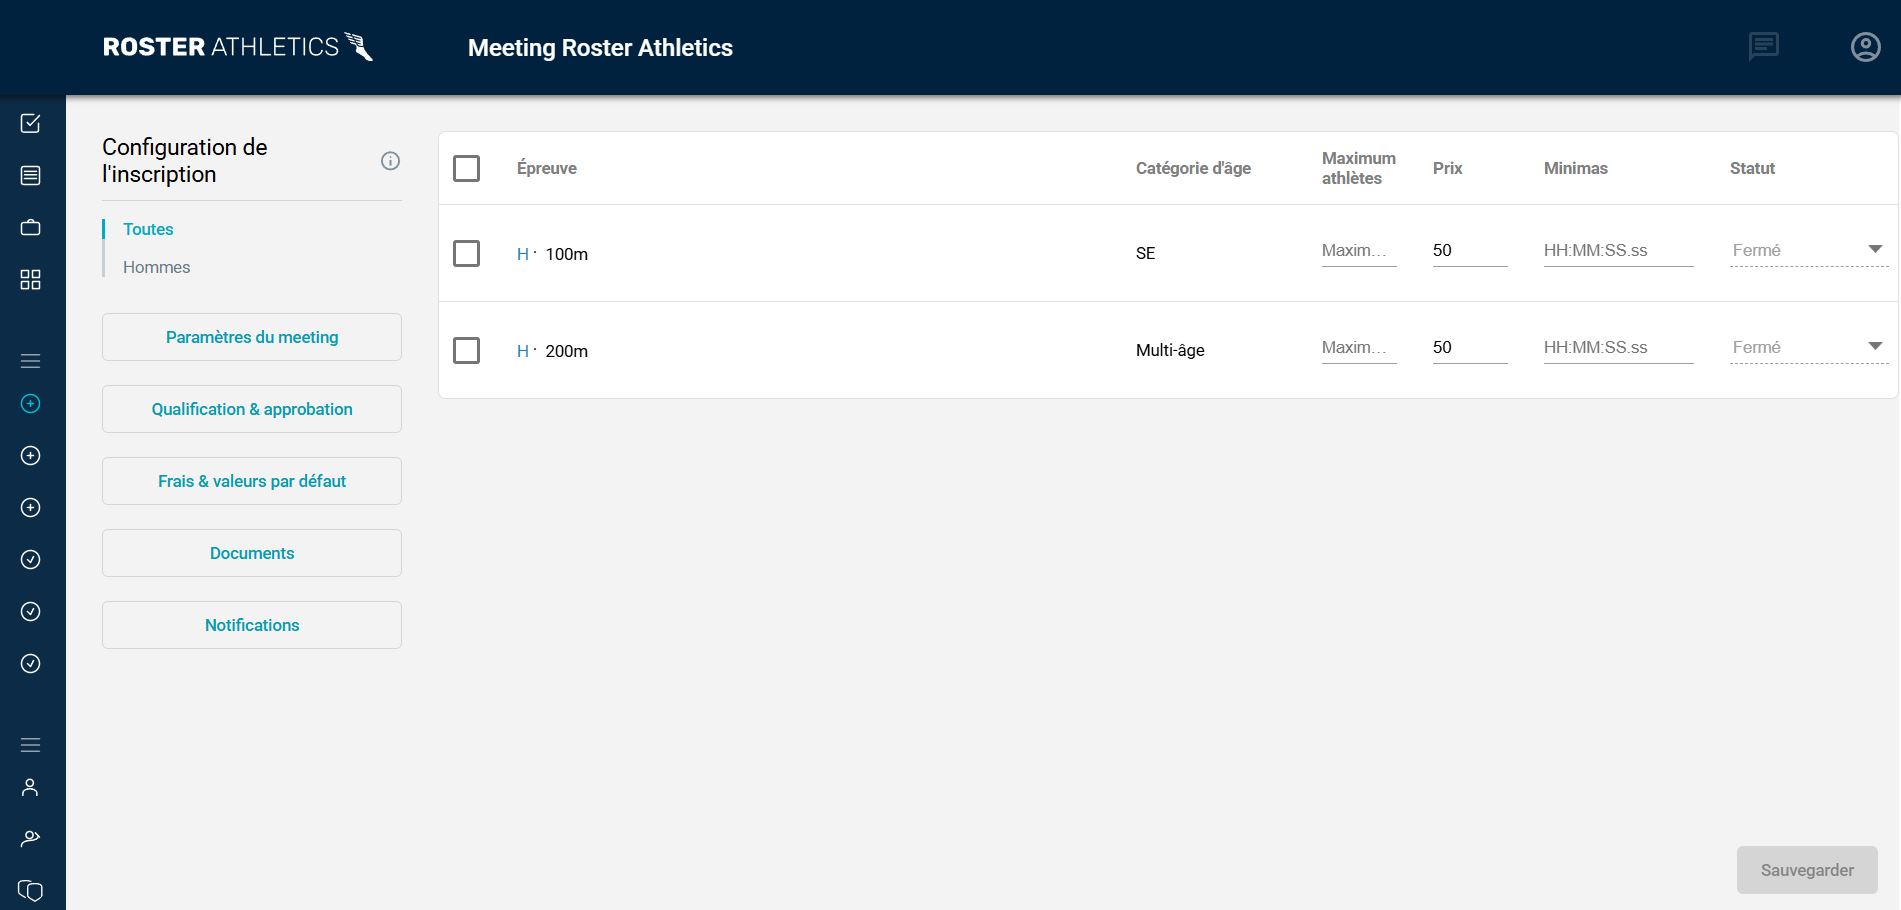Click the Prix field for 200m
Screen dimensions: 1901x910
click(1470, 347)
